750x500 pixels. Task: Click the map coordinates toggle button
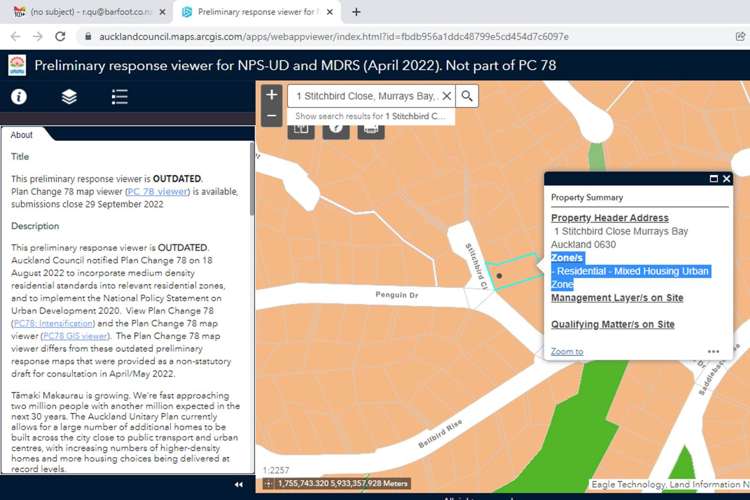click(x=270, y=484)
